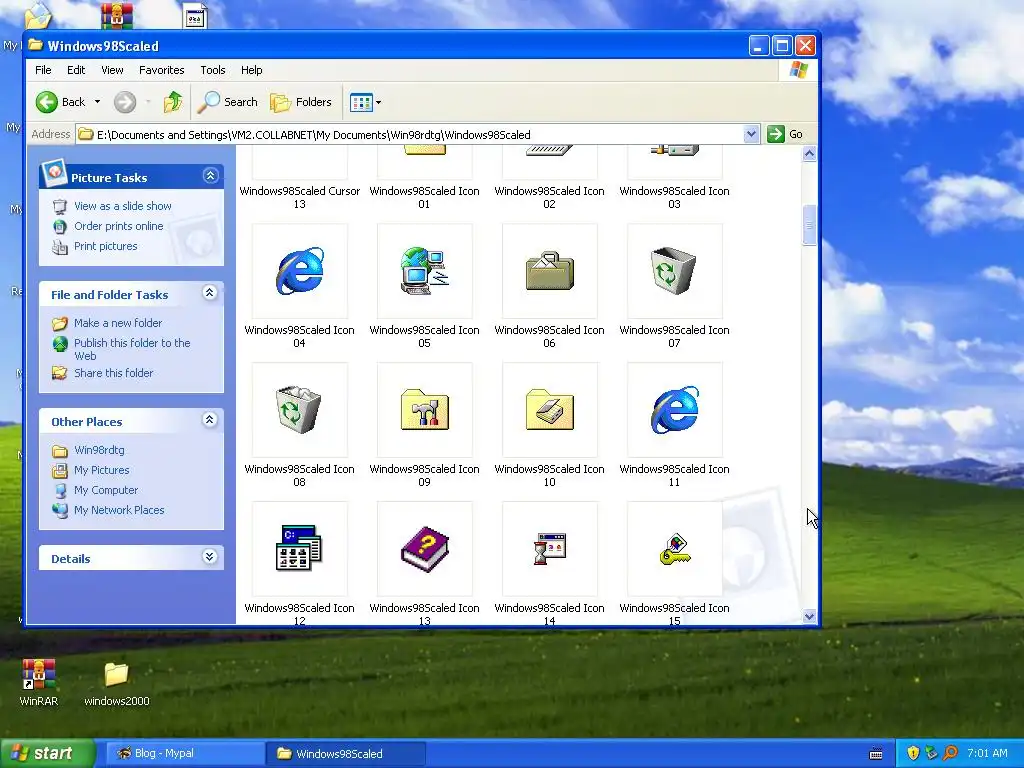Select WinRAR desktop shortcut

click(39, 682)
